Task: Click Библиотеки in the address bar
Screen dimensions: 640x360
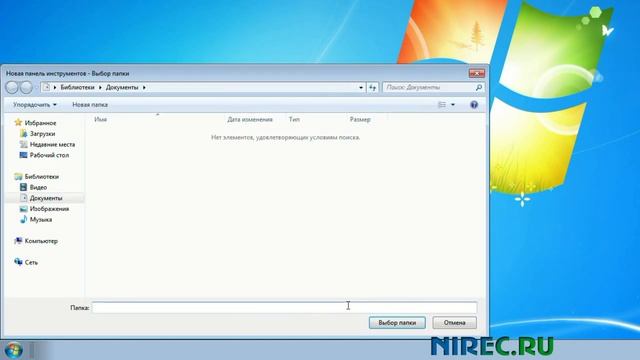Action: 77,87
